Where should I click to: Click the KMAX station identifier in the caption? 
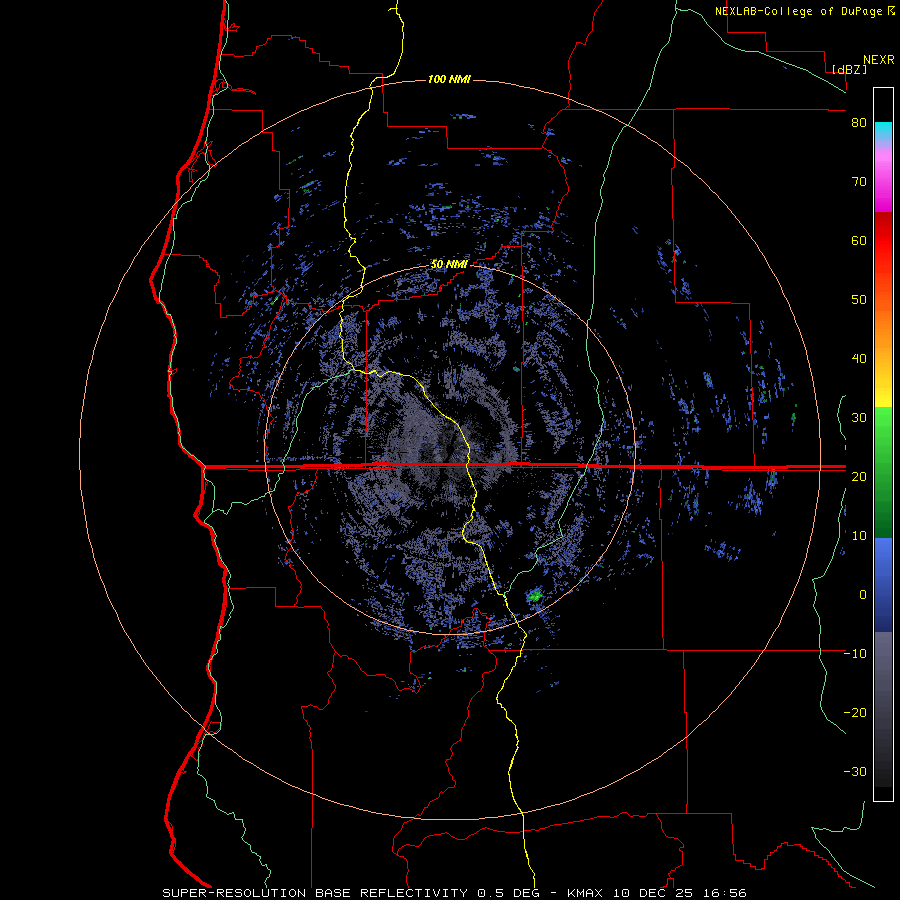[x=584, y=893]
